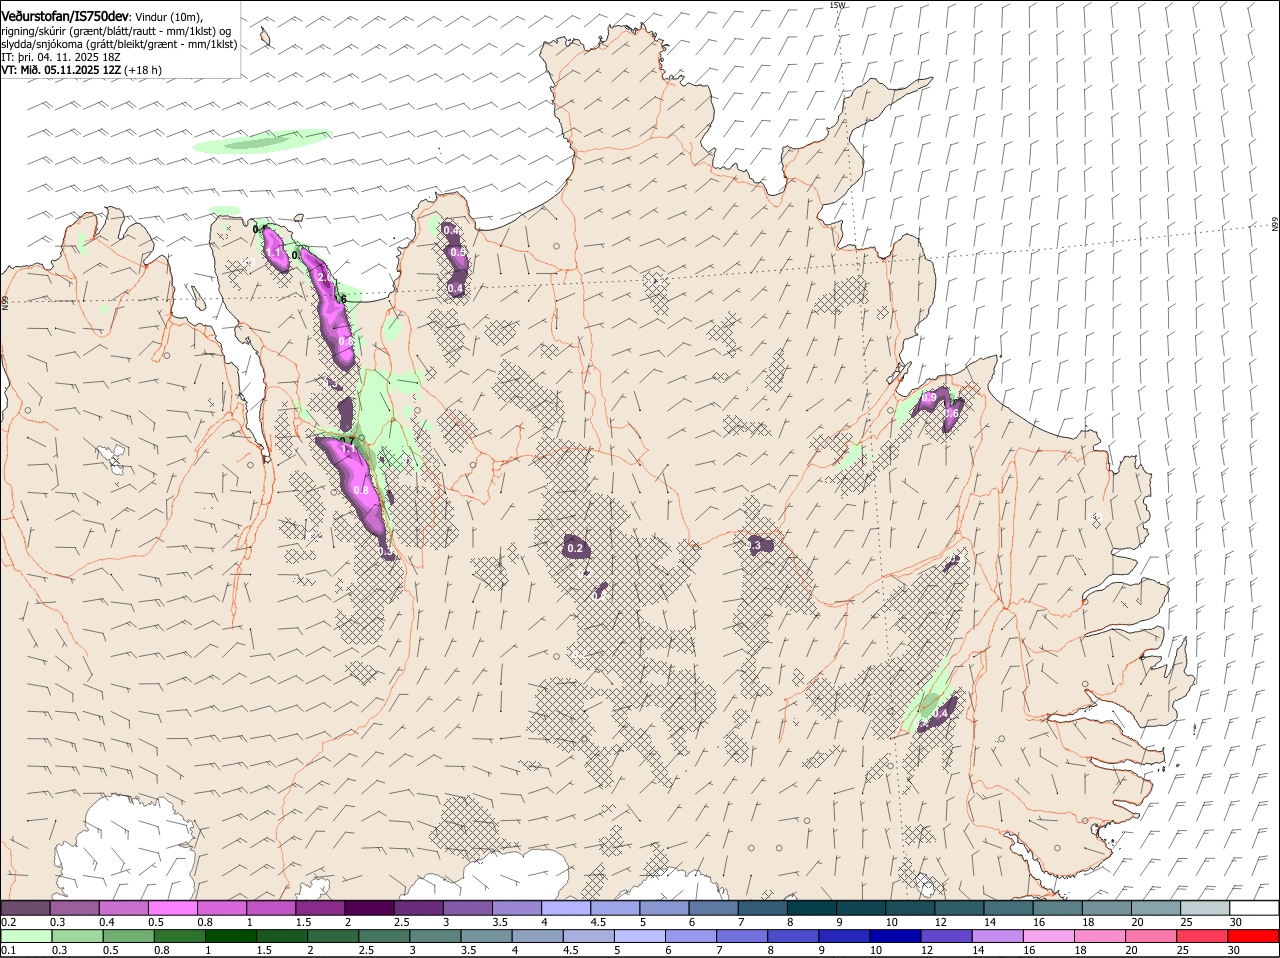Viewport: 1280px width, 958px height.
Task: Select the bright pink upper-legend swatch labeled 0.5
Action: pyautogui.click(x=173, y=907)
